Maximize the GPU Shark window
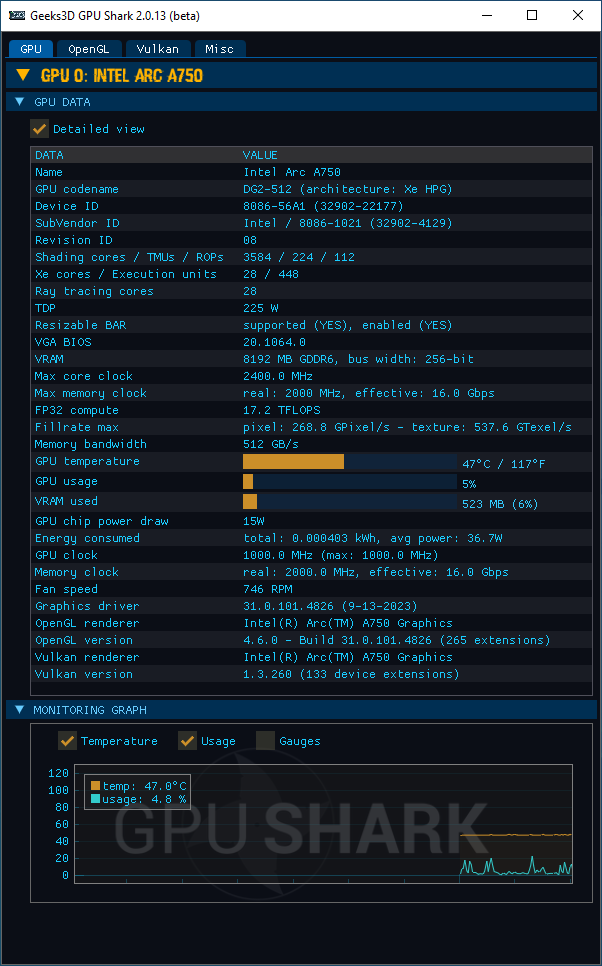Viewport: 602px width, 966px height. [x=532, y=15]
